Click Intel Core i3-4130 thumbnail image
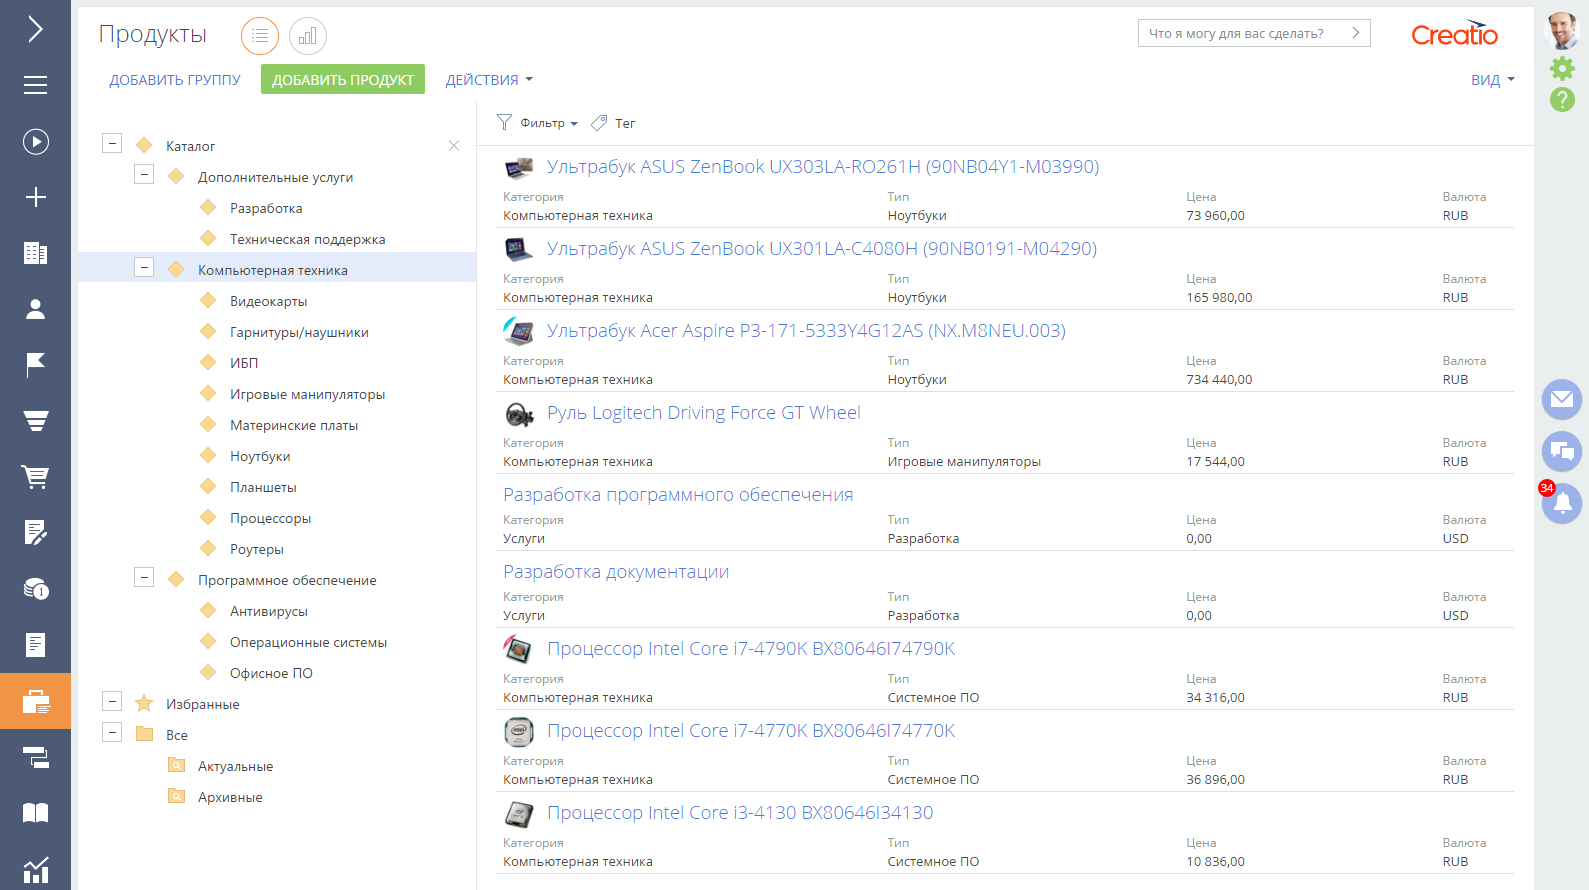The width and height of the screenshot is (1589, 890). click(x=518, y=813)
